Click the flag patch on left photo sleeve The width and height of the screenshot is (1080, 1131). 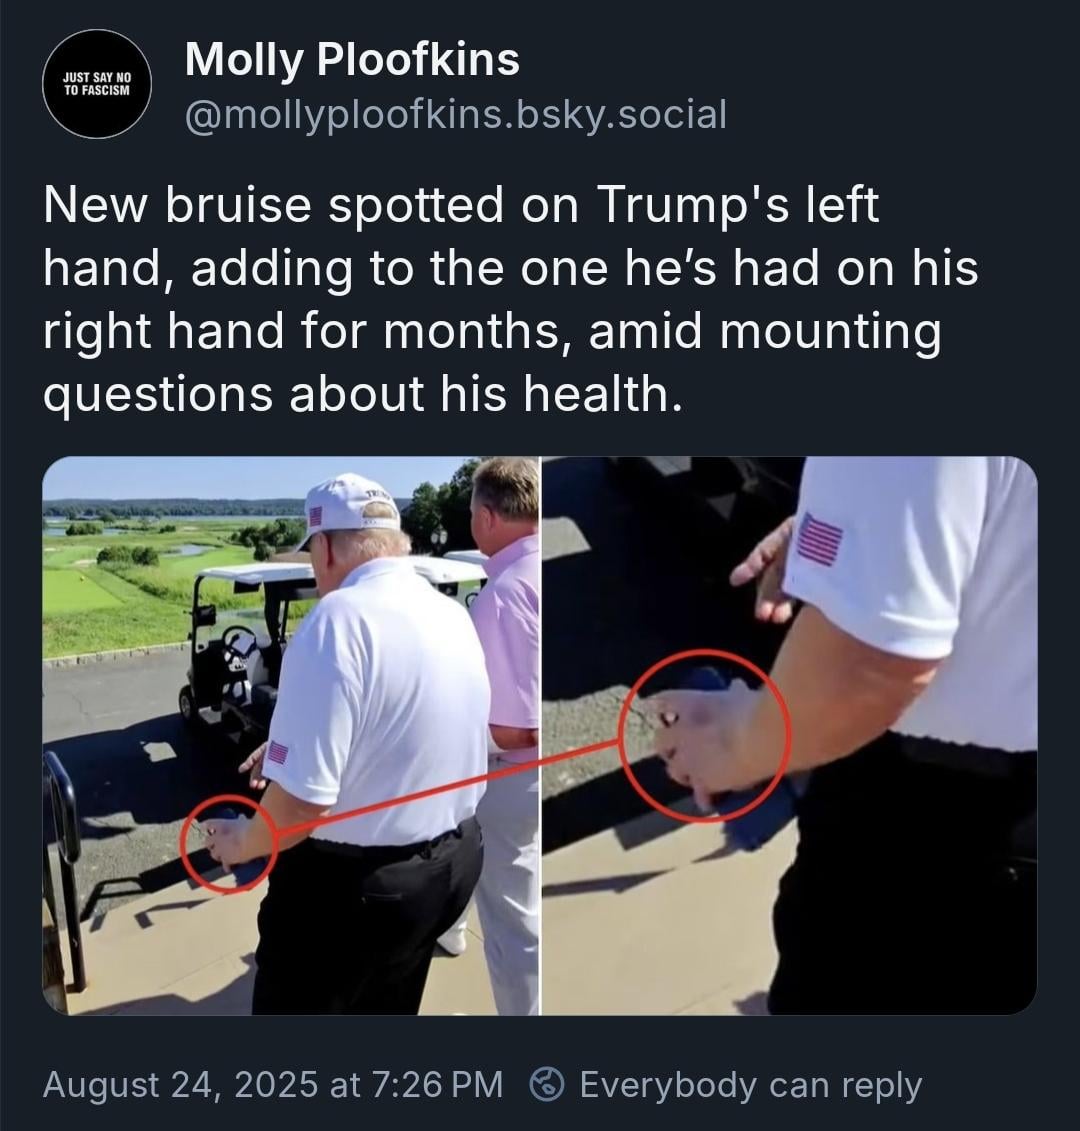coord(278,753)
